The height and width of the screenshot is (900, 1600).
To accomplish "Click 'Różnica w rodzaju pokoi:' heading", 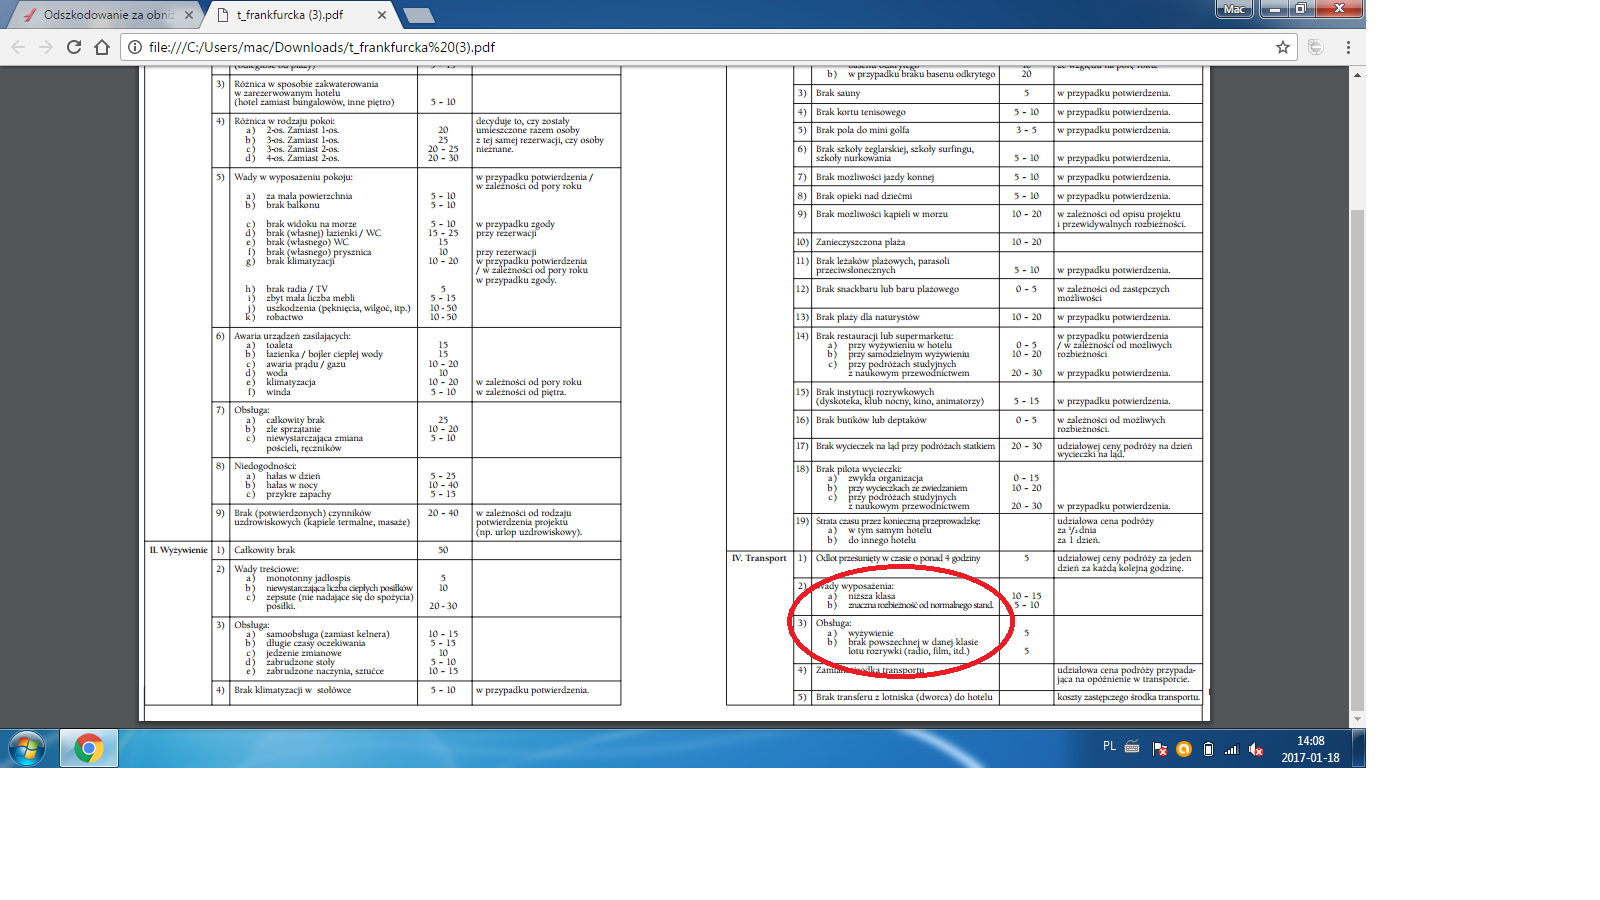I will (284, 121).
